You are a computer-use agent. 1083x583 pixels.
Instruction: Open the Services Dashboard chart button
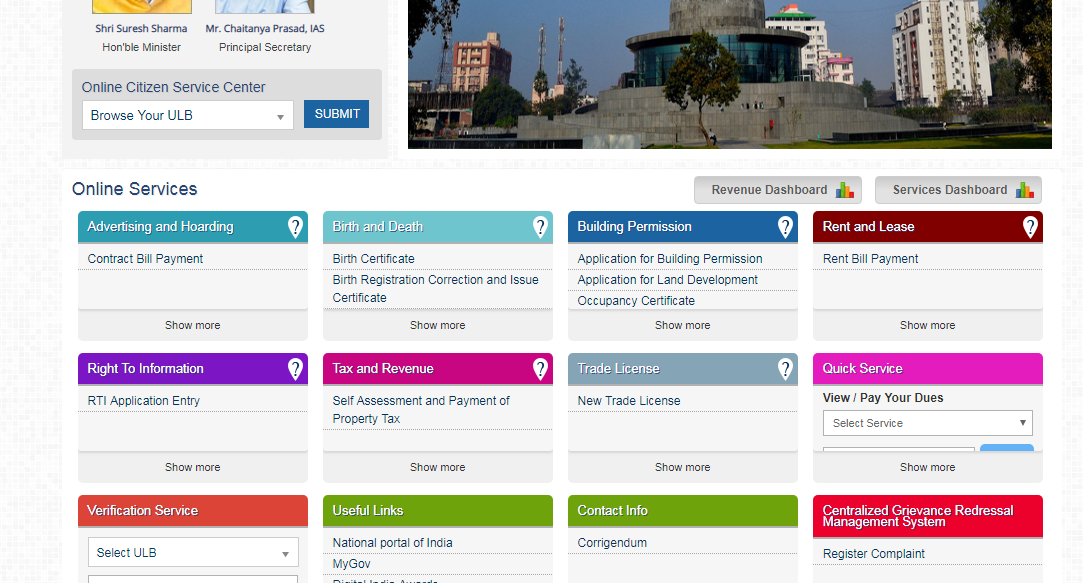tap(958, 190)
